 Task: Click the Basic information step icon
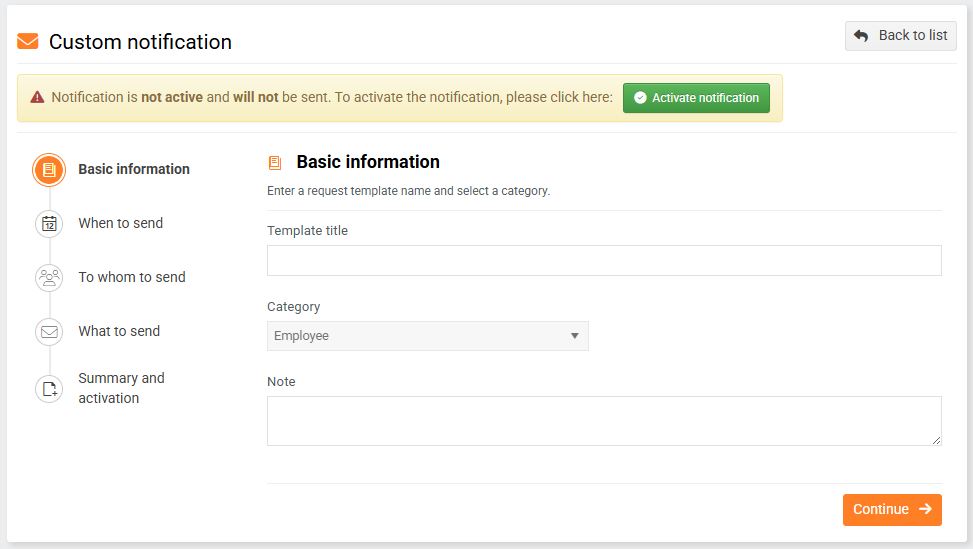tap(49, 170)
